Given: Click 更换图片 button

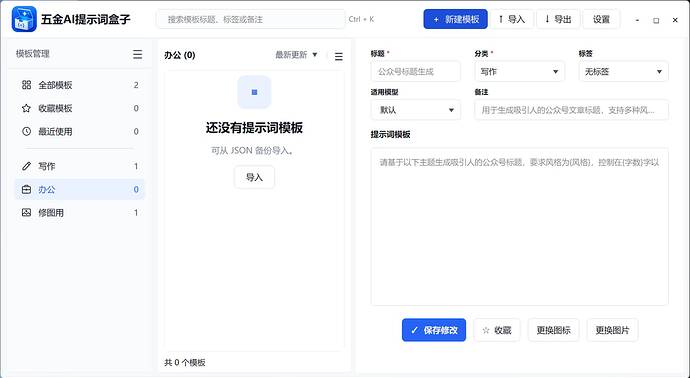Looking at the screenshot, I should (612, 330).
